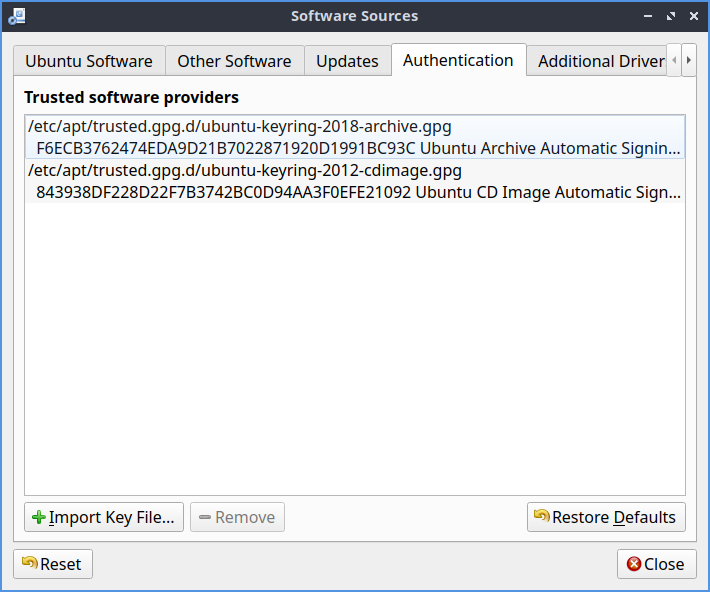Click the green plus icon on Import Key File
Screen dimensions: 710x592
point(39,517)
